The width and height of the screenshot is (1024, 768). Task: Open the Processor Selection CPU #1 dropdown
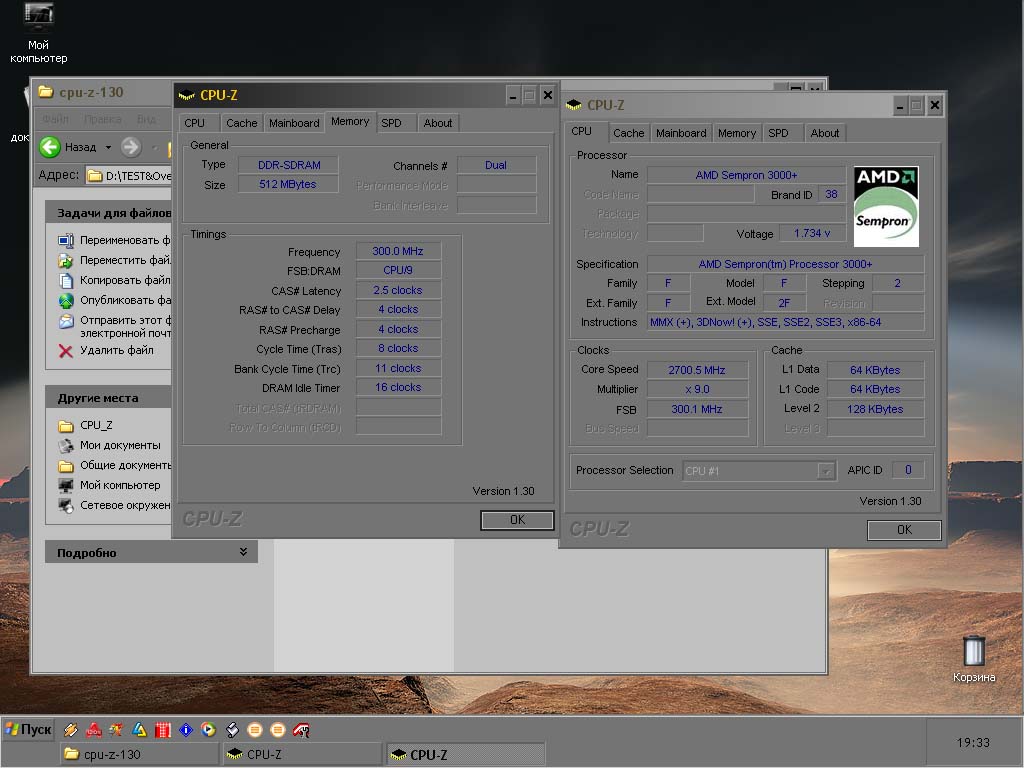tap(826, 471)
